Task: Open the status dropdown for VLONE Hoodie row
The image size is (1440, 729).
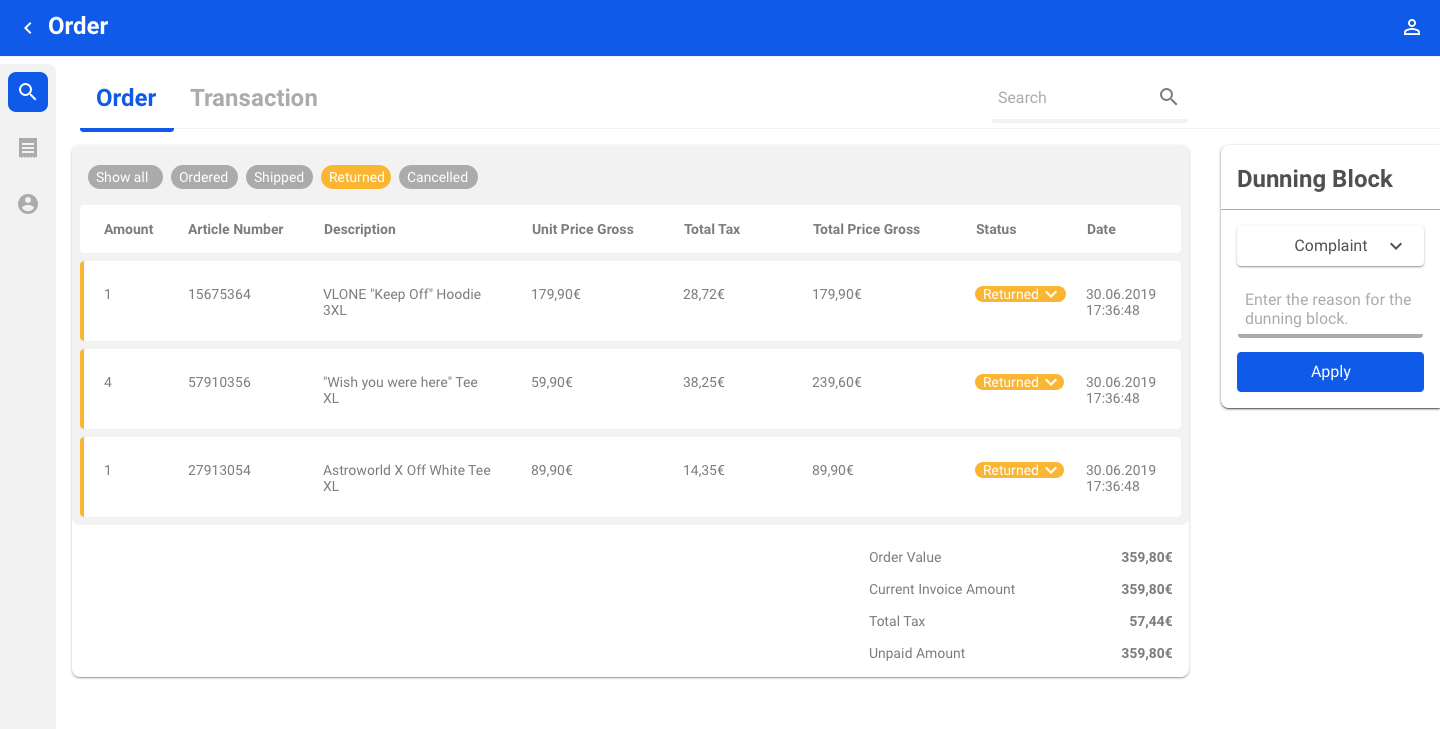Action: [1020, 294]
